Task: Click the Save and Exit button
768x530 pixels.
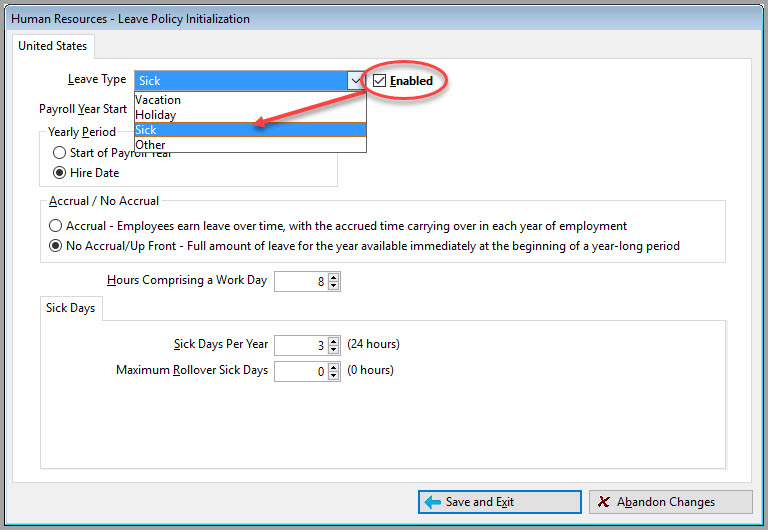Action: tap(500, 502)
